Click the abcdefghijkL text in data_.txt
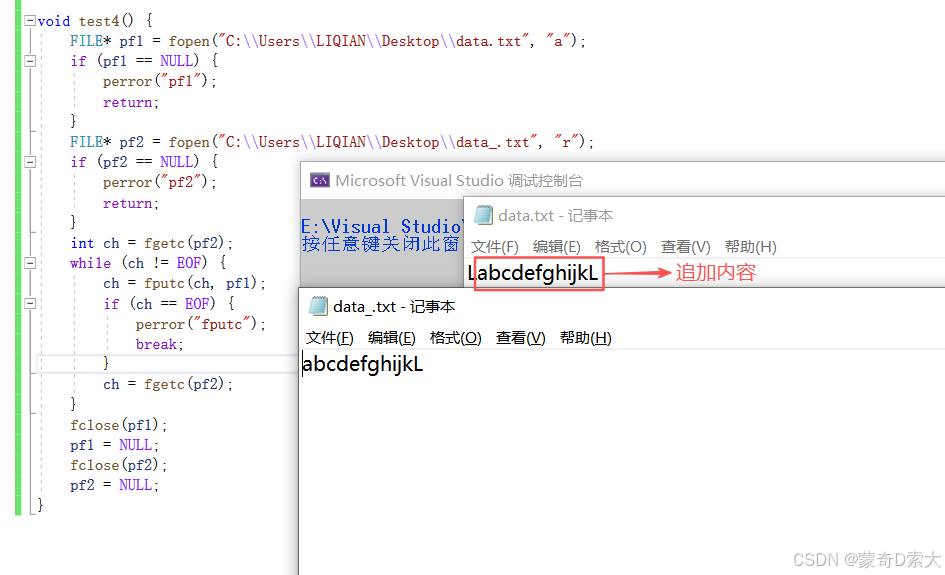Screen dimensions: 945x575 (x=363, y=364)
